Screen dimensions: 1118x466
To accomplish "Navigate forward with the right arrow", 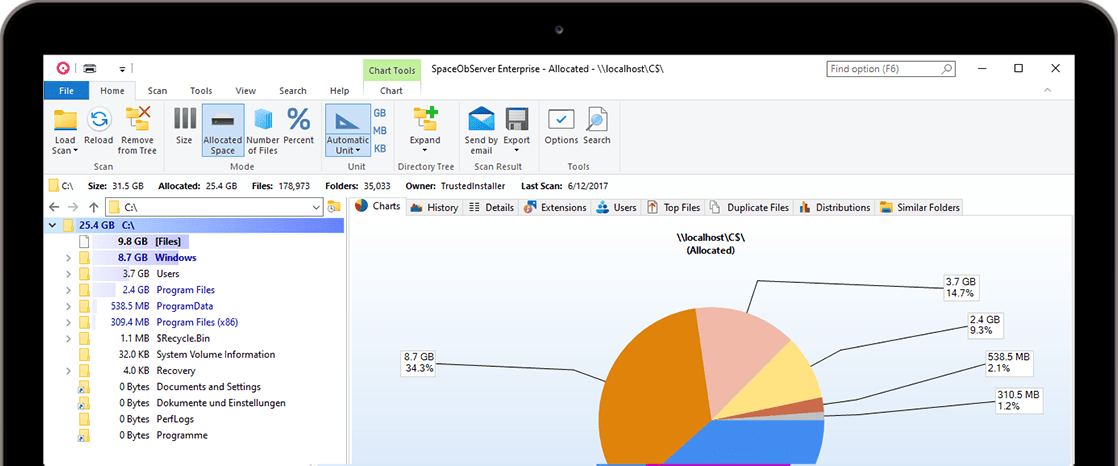I will tap(73, 207).
